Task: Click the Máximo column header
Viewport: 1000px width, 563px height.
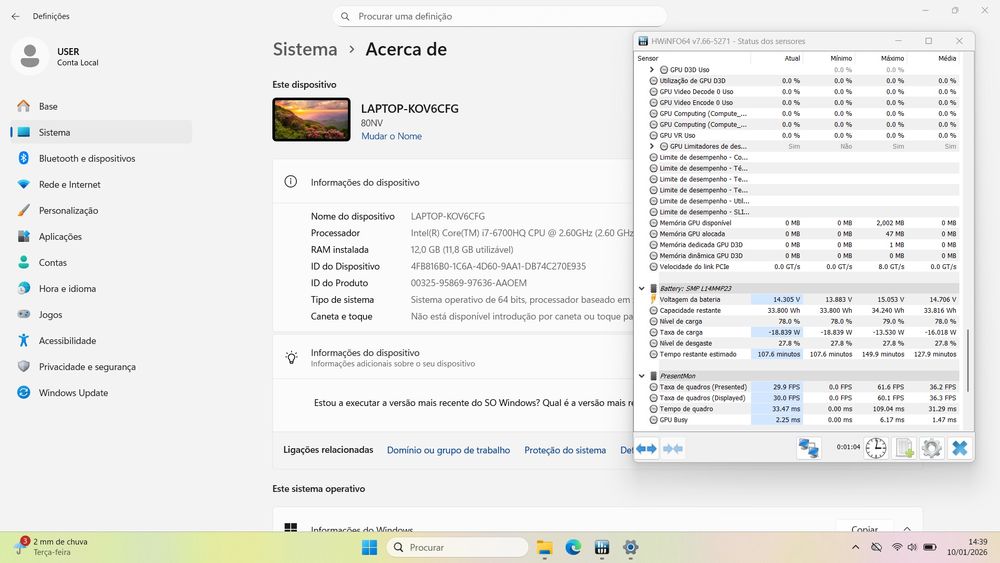Action: pos(881,58)
